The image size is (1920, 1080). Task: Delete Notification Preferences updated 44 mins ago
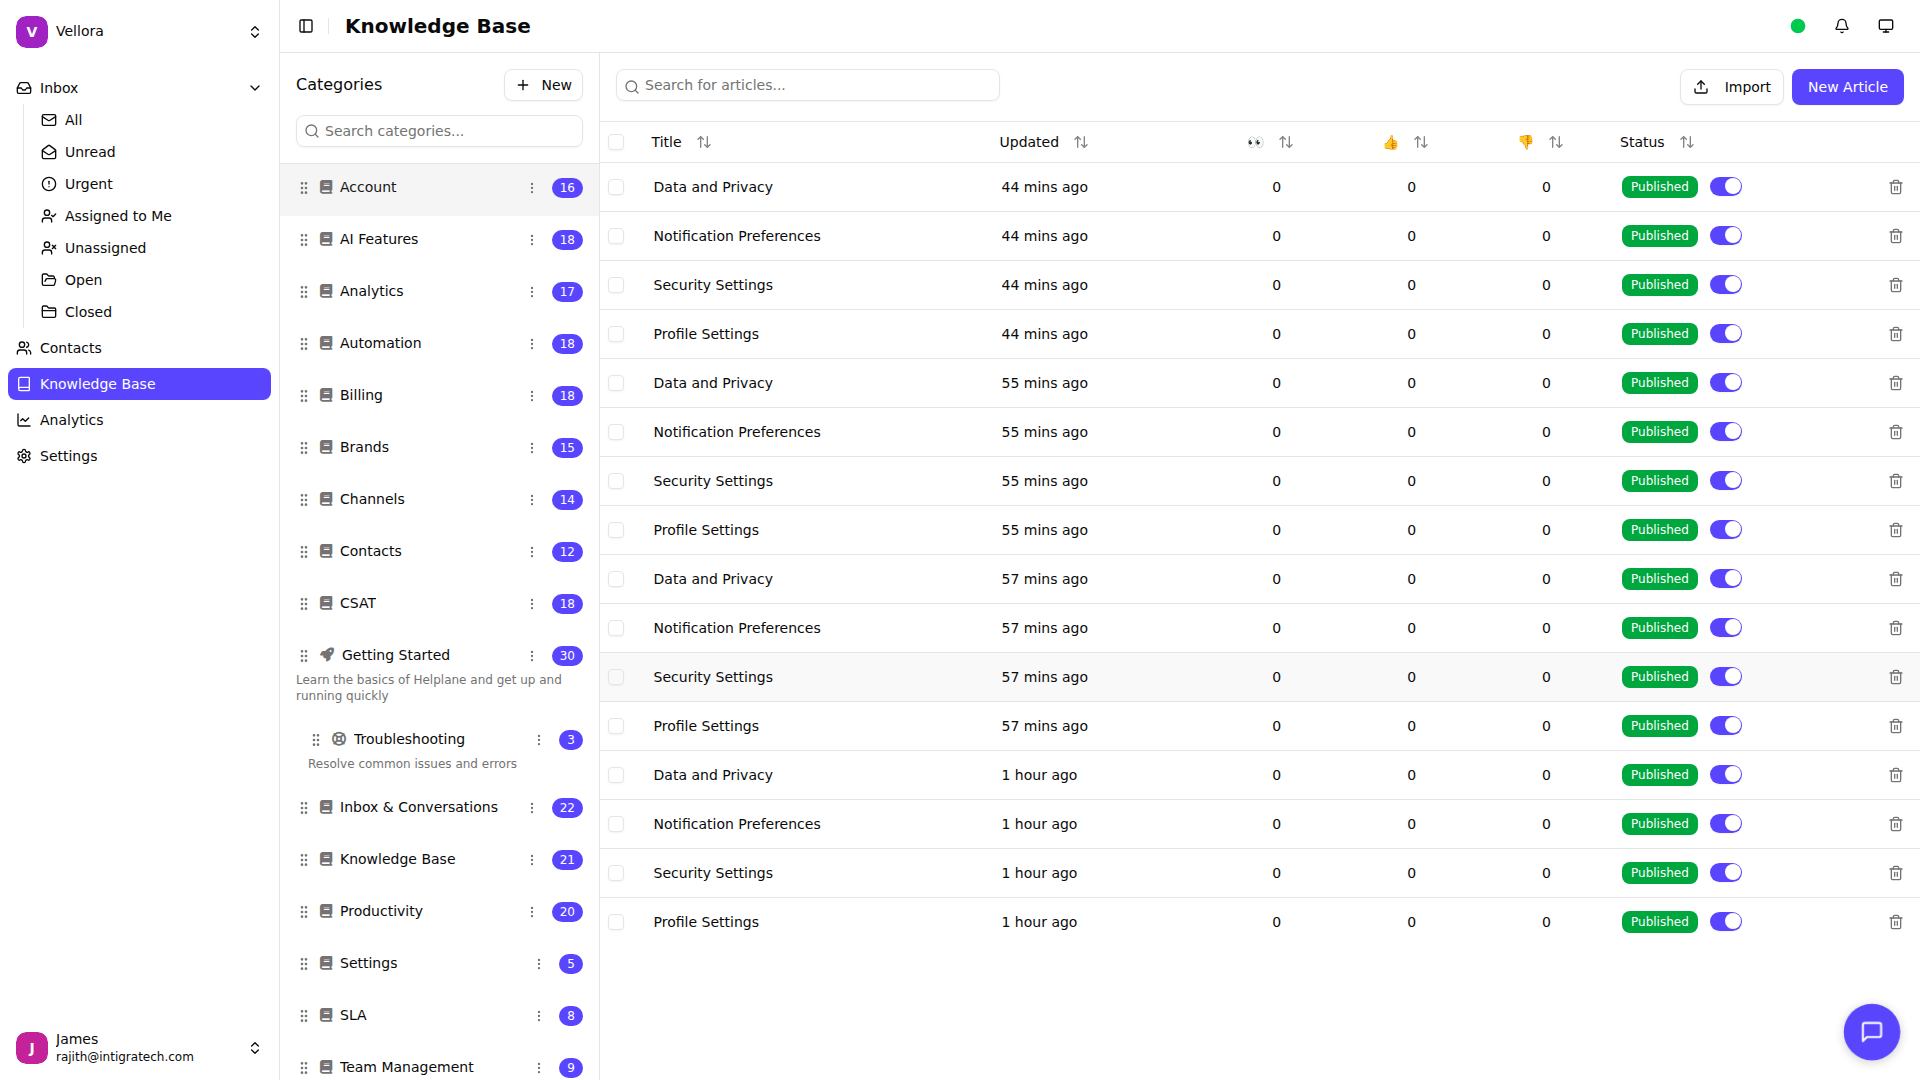pos(1896,236)
